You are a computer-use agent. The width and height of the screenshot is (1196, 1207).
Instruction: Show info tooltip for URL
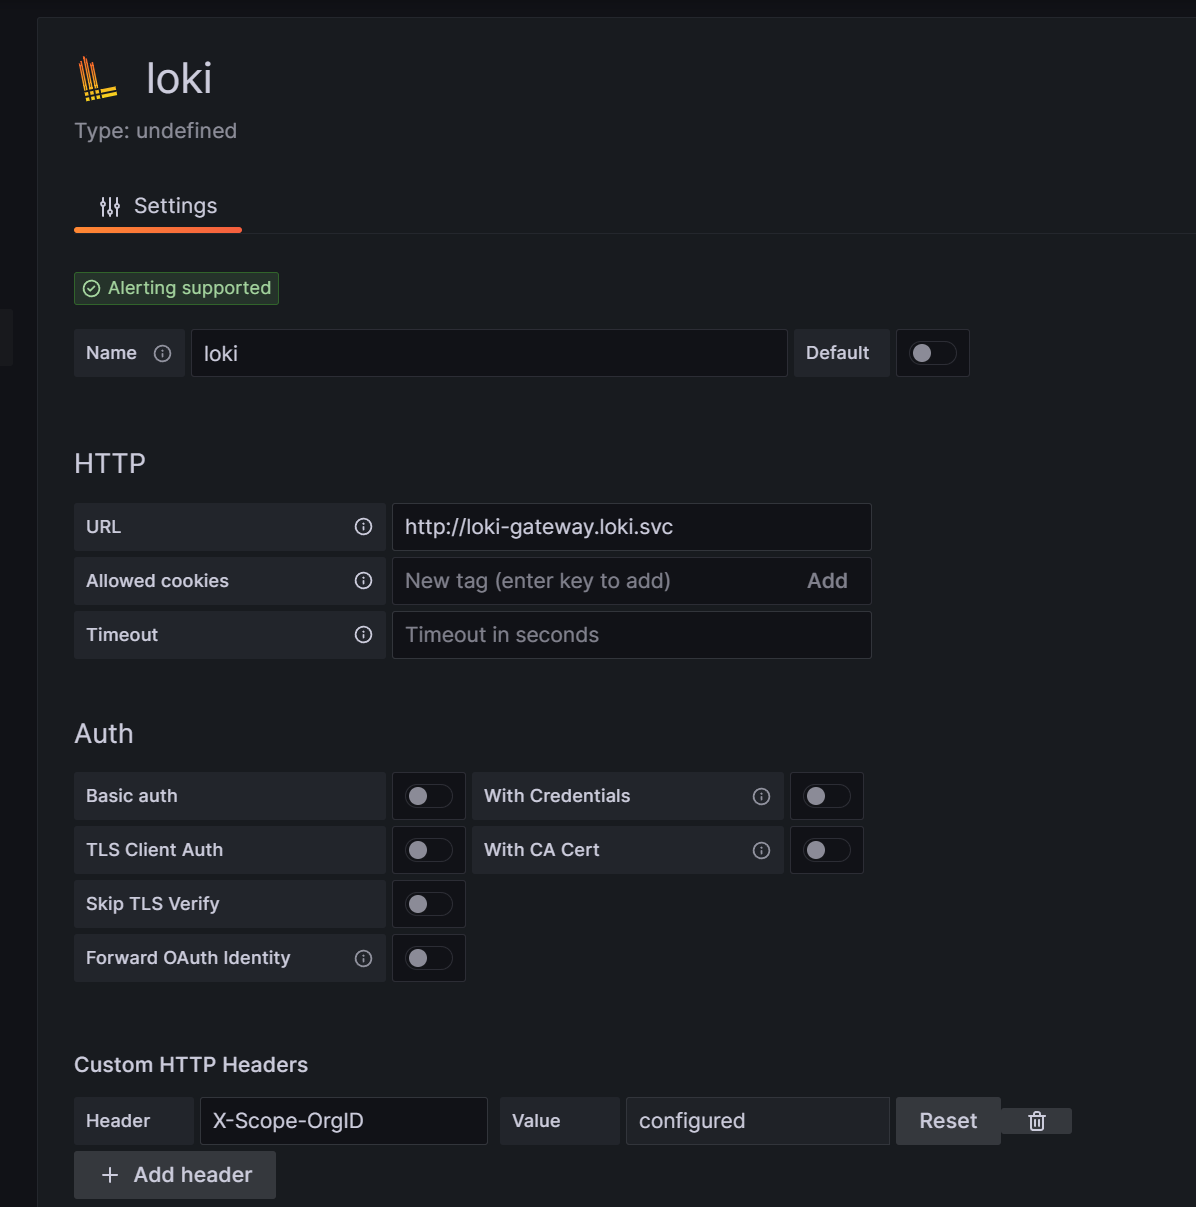point(364,527)
